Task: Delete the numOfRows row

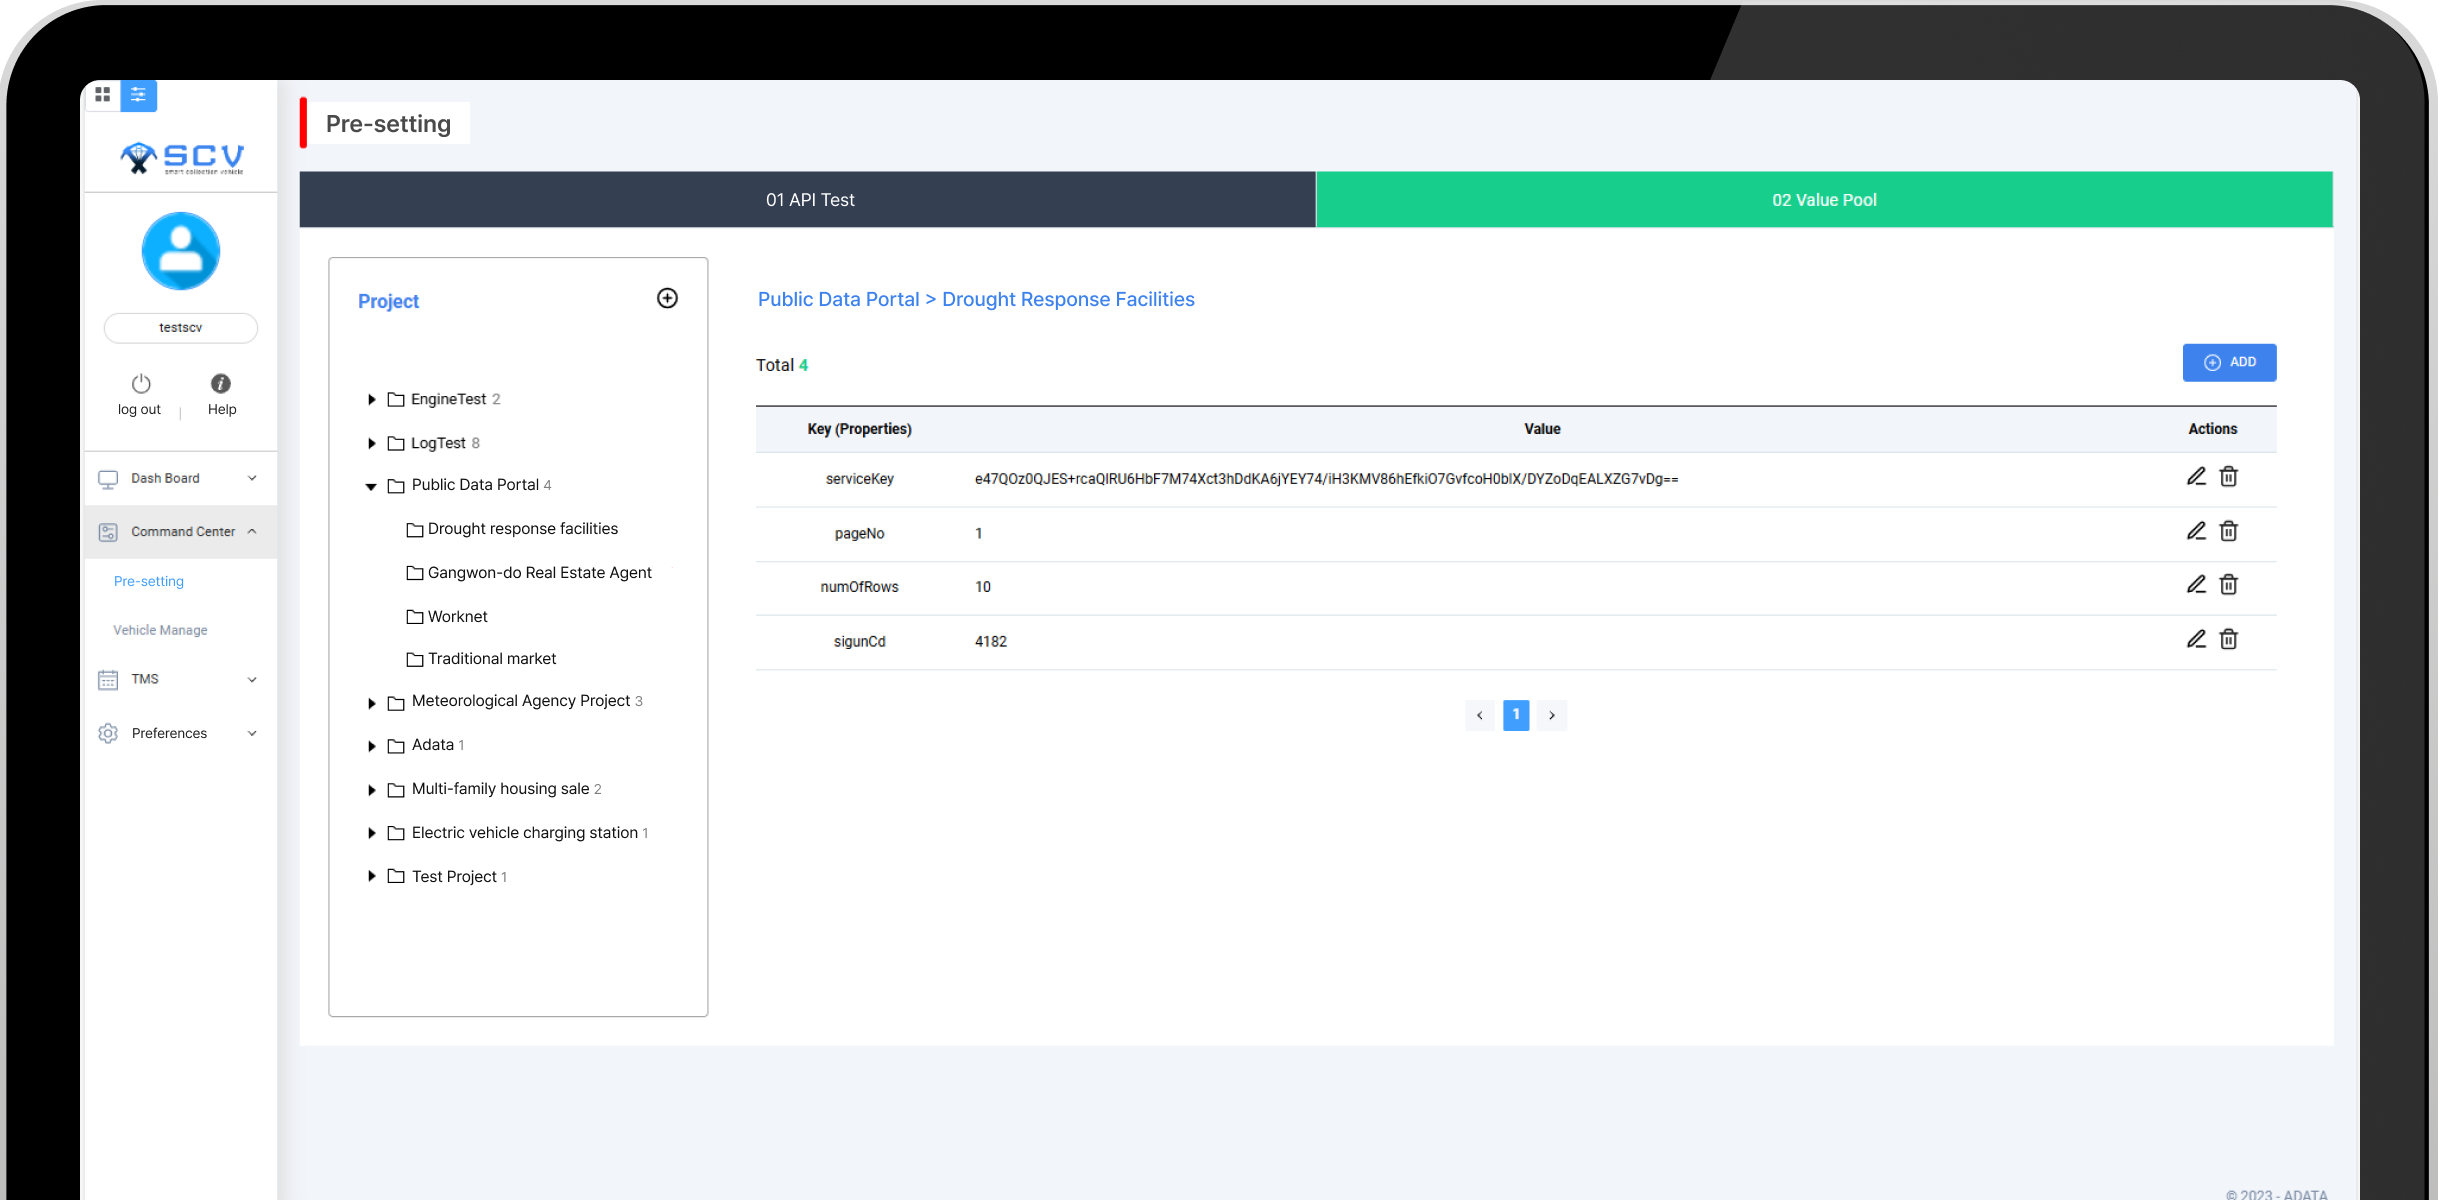Action: point(2229,584)
